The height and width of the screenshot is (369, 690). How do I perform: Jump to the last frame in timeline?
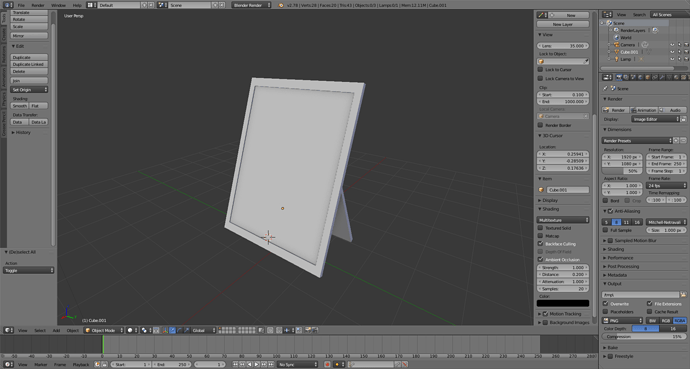click(271, 365)
